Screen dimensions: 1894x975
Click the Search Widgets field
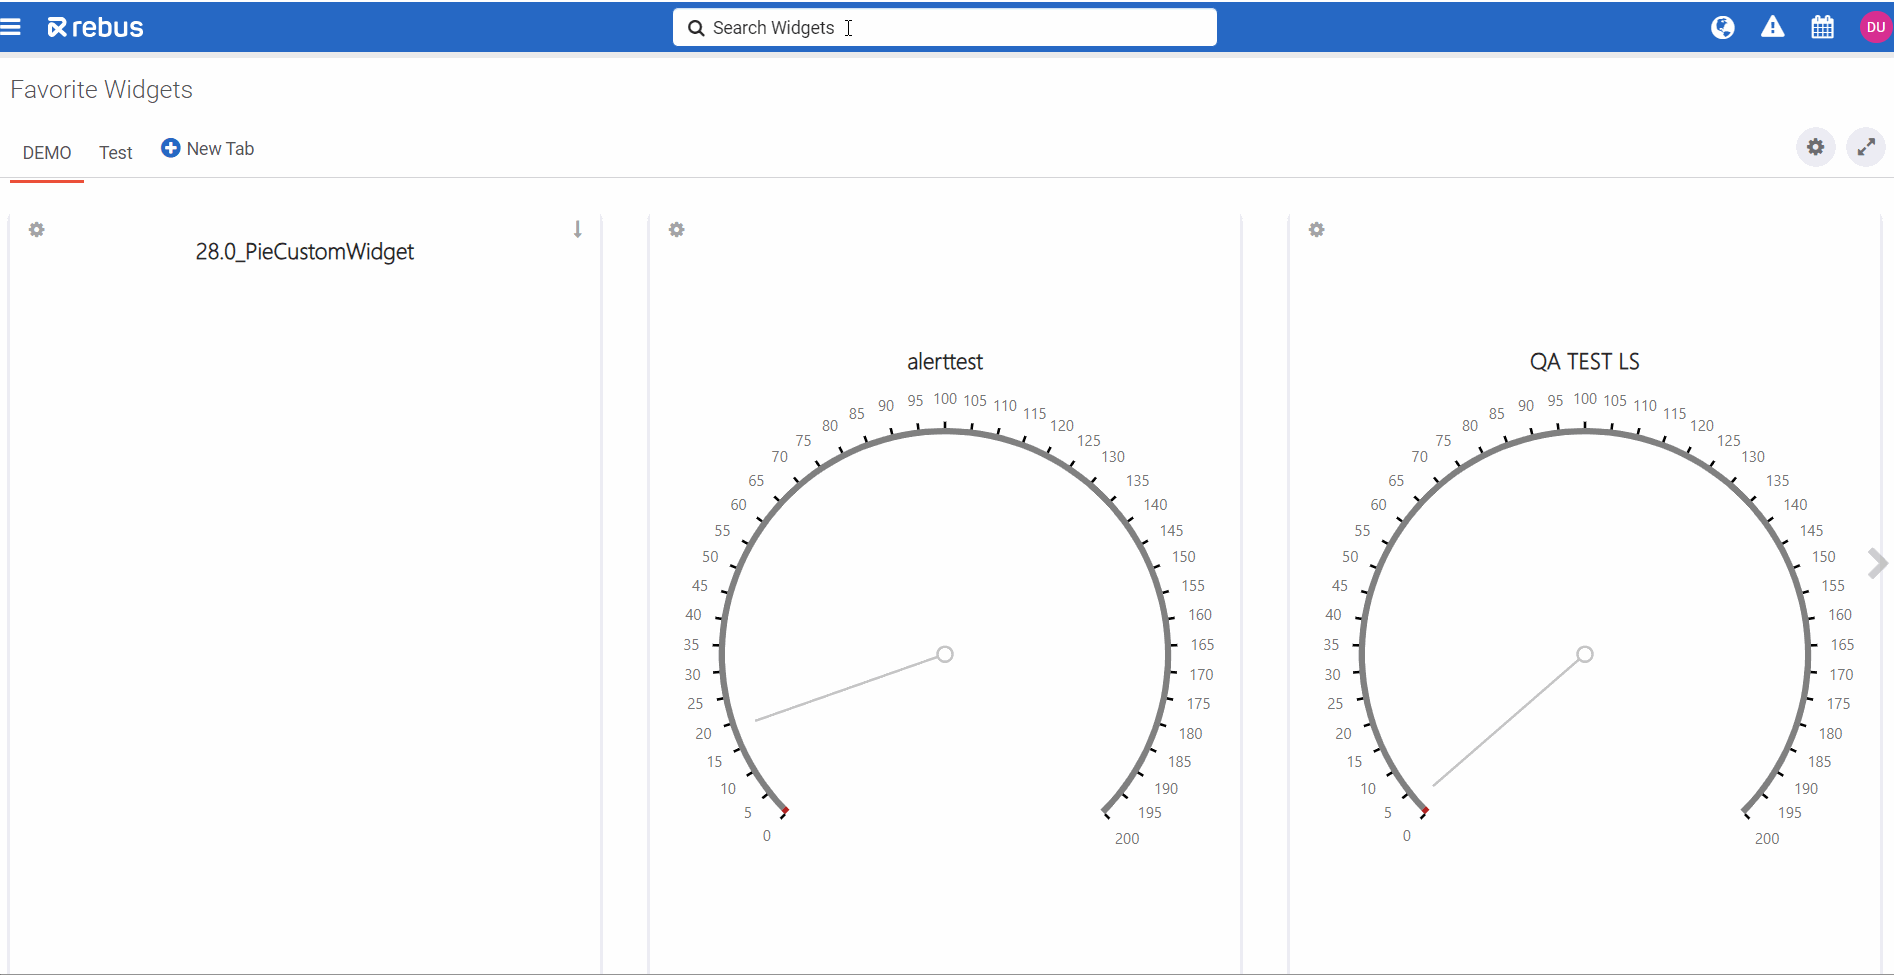944,28
